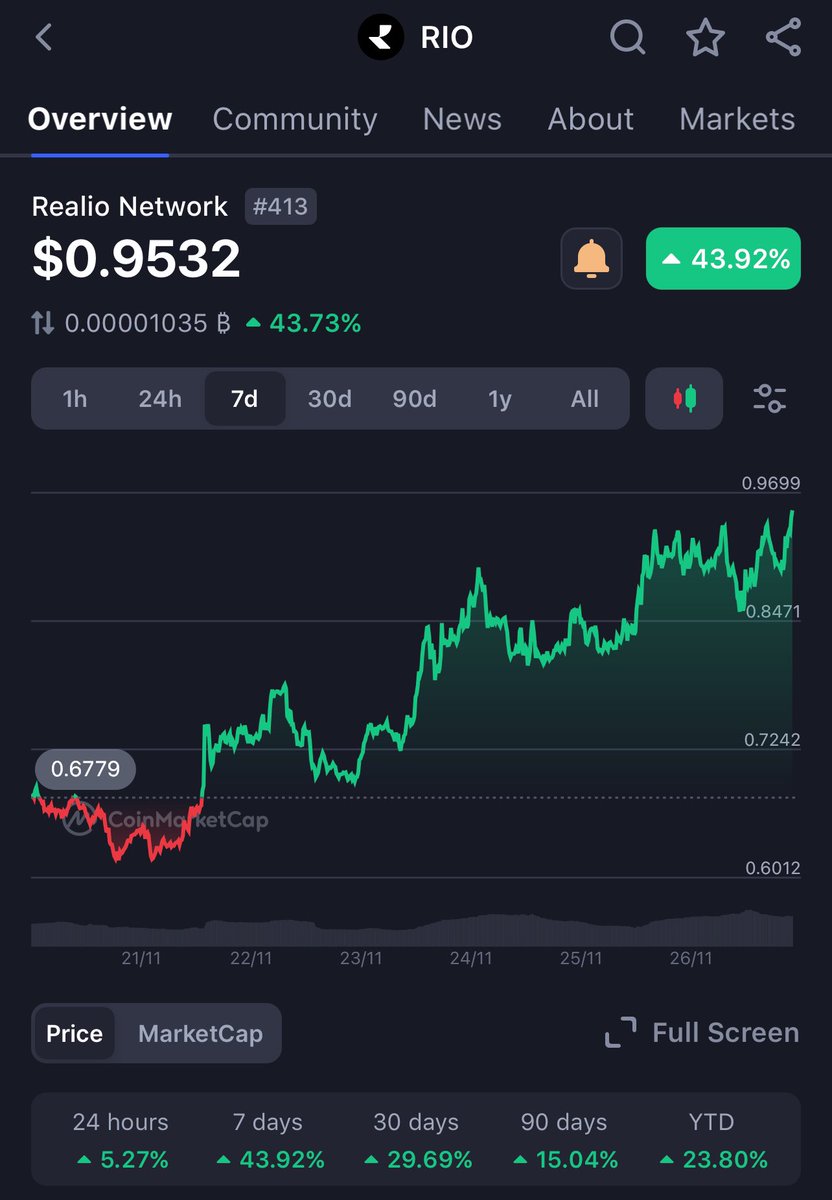Tap the 0.00001035 BTC price
The width and height of the screenshot is (832, 1200).
point(148,323)
